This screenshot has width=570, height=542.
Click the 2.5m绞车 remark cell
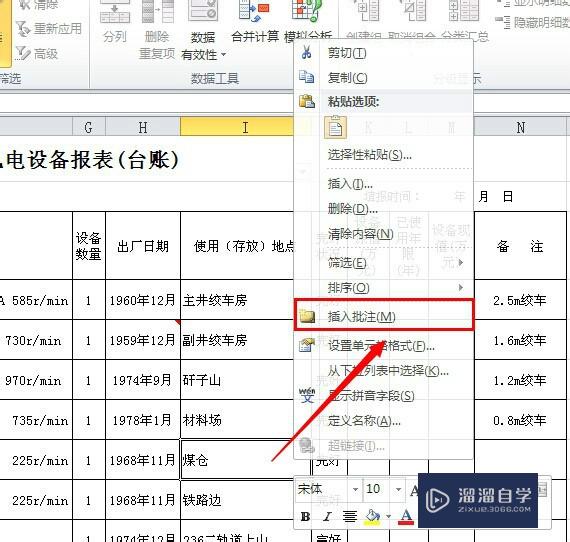coord(520,300)
